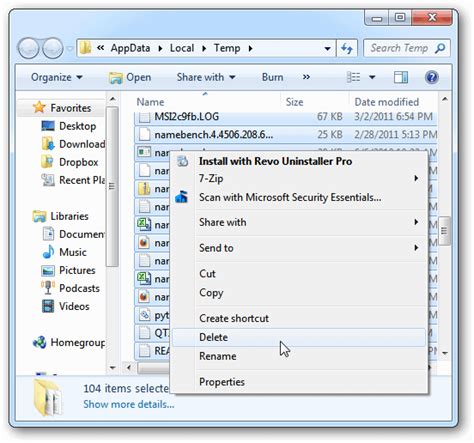
Task: Click the Open toolbar icon
Action: coord(116,78)
